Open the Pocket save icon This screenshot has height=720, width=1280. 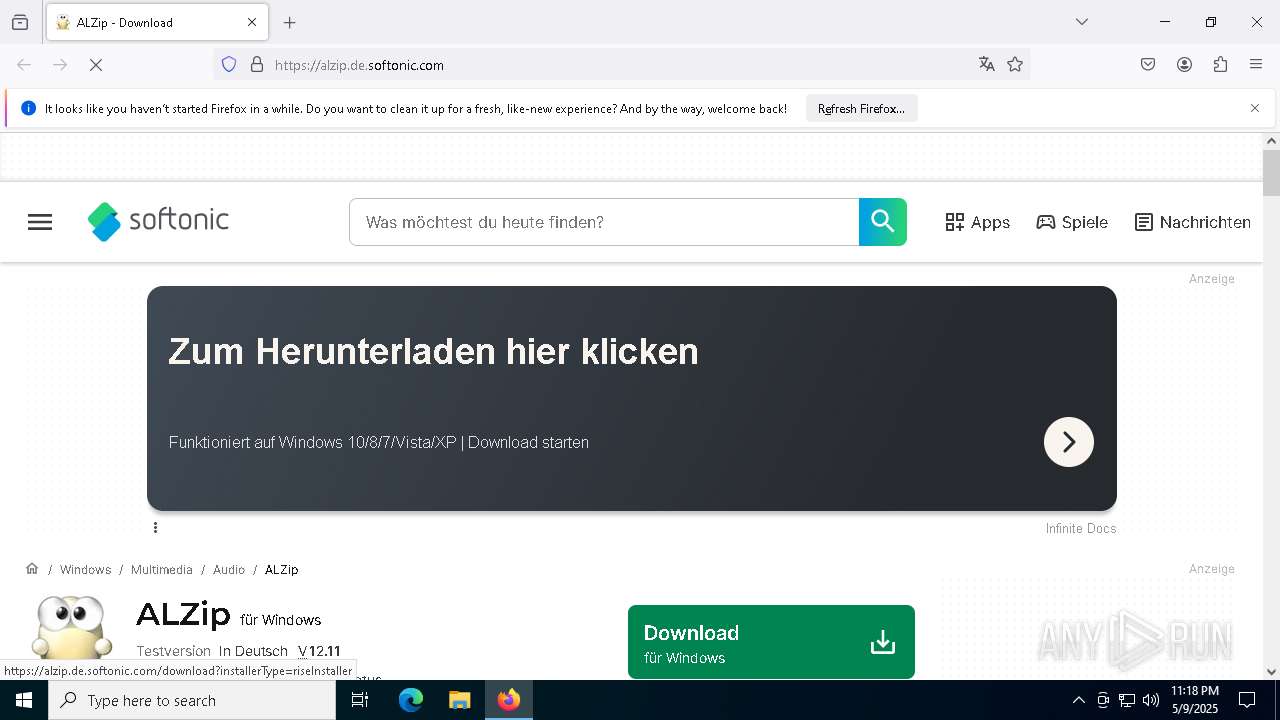tap(1148, 65)
